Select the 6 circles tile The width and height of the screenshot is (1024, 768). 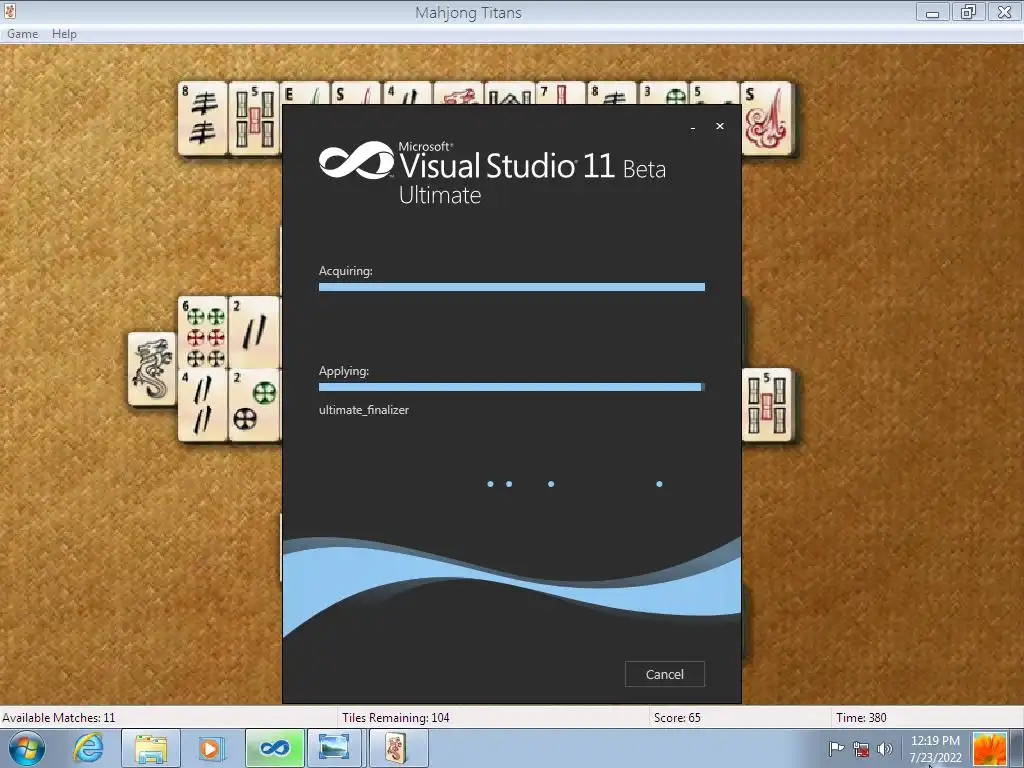(x=204, y=332)
